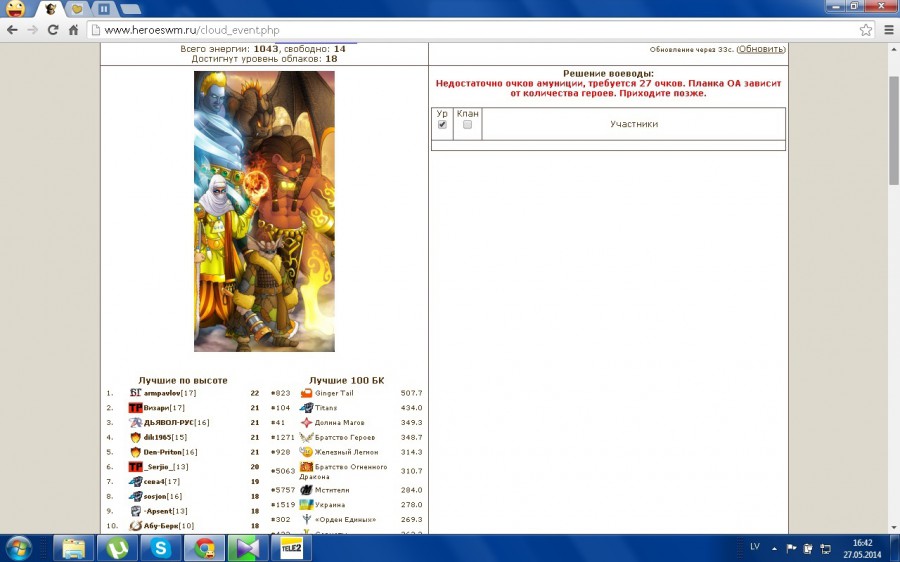Click the Участники column header
Screen dimensions: 900x562
[634, 124]
